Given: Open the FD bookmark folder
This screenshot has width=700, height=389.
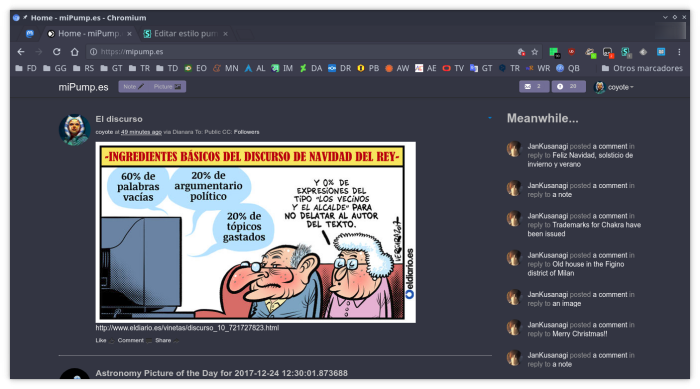Looking at the screenshot, I should [26, 68].
